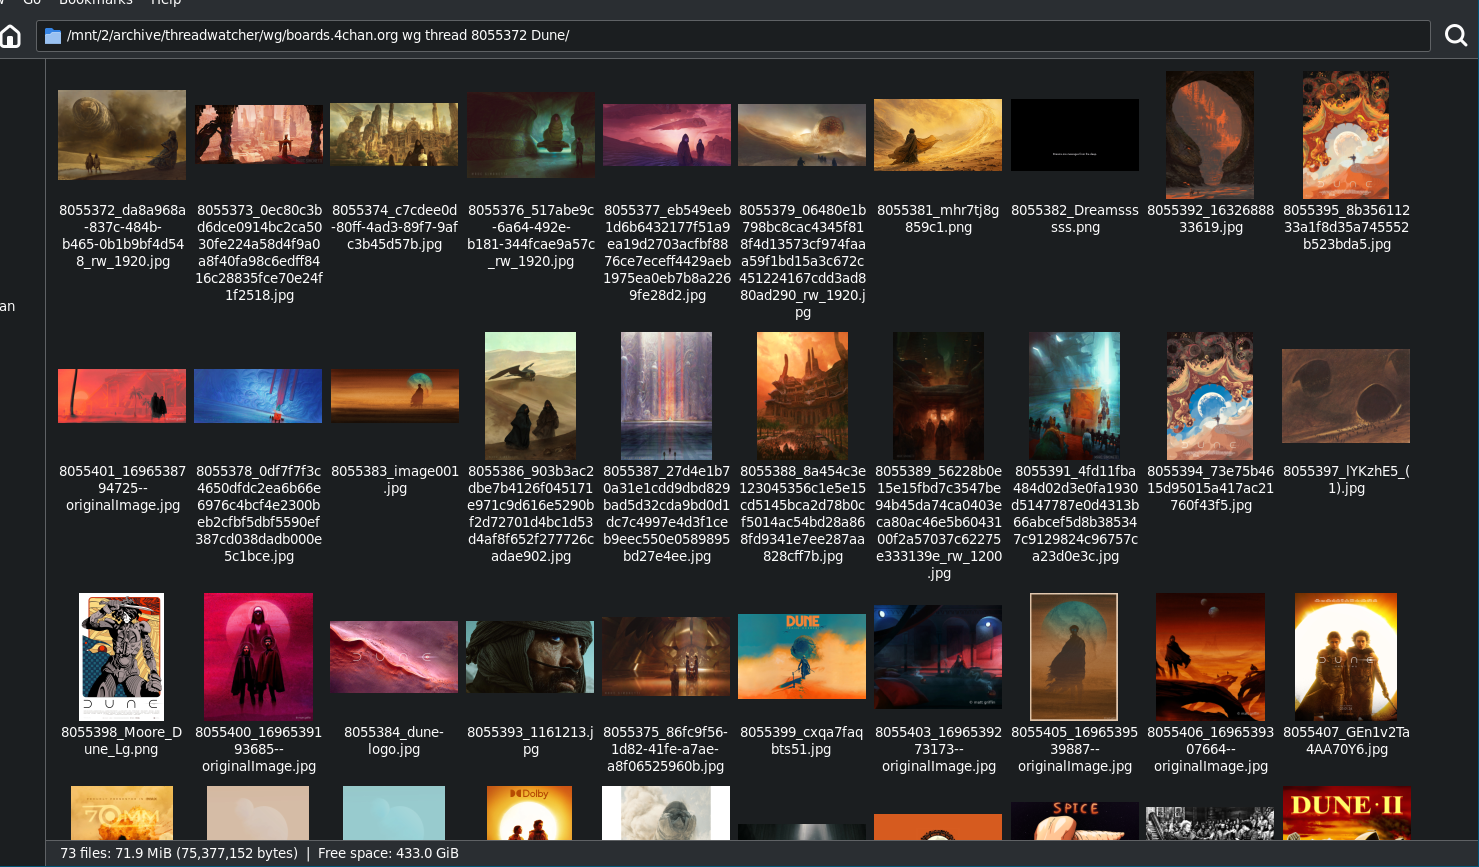Select the 8055392_1632688833619.jpg thumbnail
Image resolution: width=1479 pixels, height=867 pixels.
coord(1210,135)
